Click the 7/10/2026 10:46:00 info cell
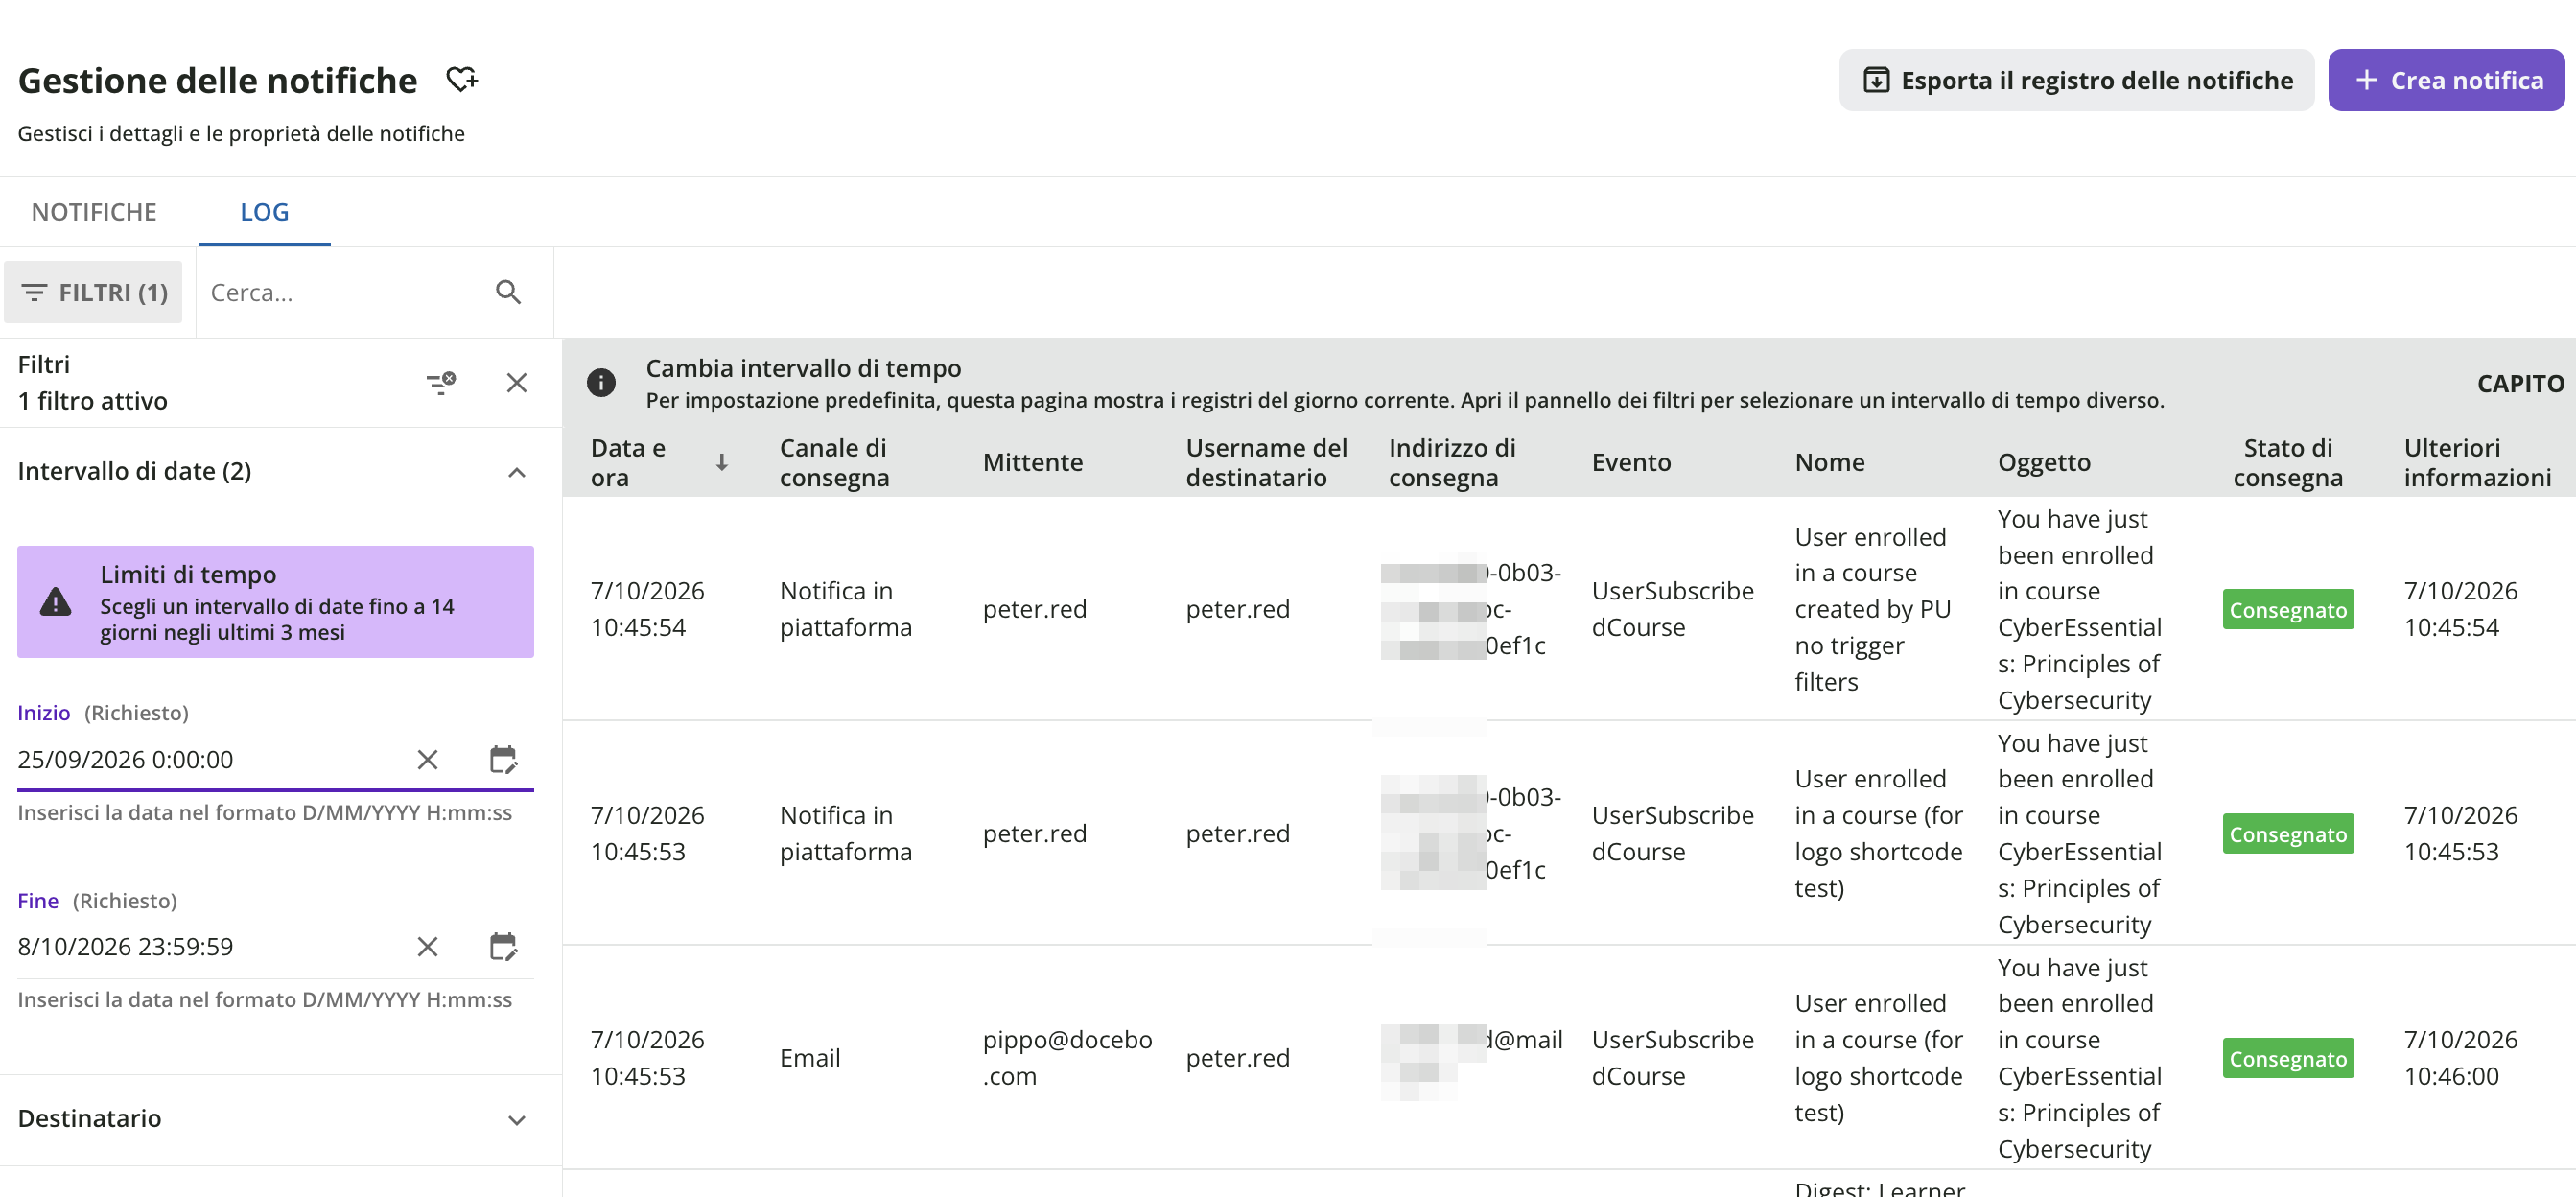The image size is (2576, 1197). [2460, 1058]
